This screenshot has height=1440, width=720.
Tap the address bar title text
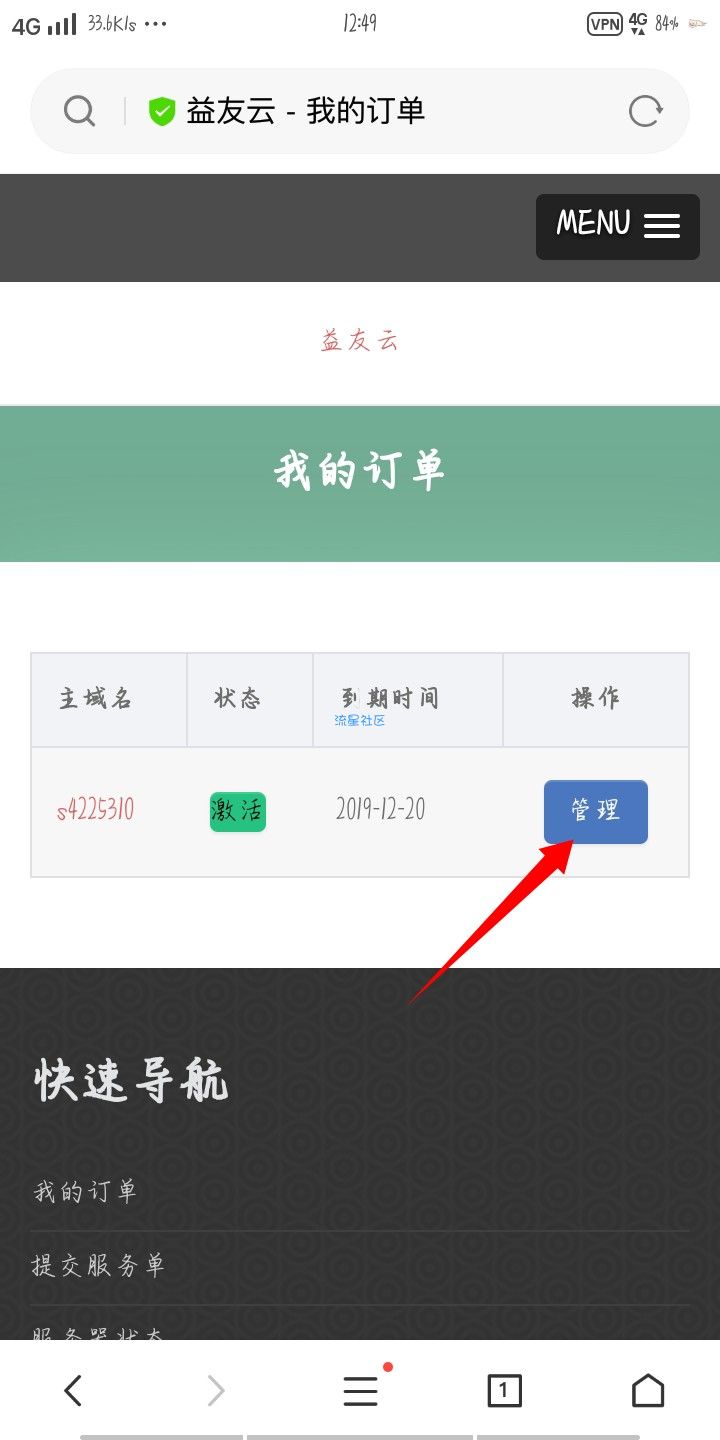[x=306, y=111]
